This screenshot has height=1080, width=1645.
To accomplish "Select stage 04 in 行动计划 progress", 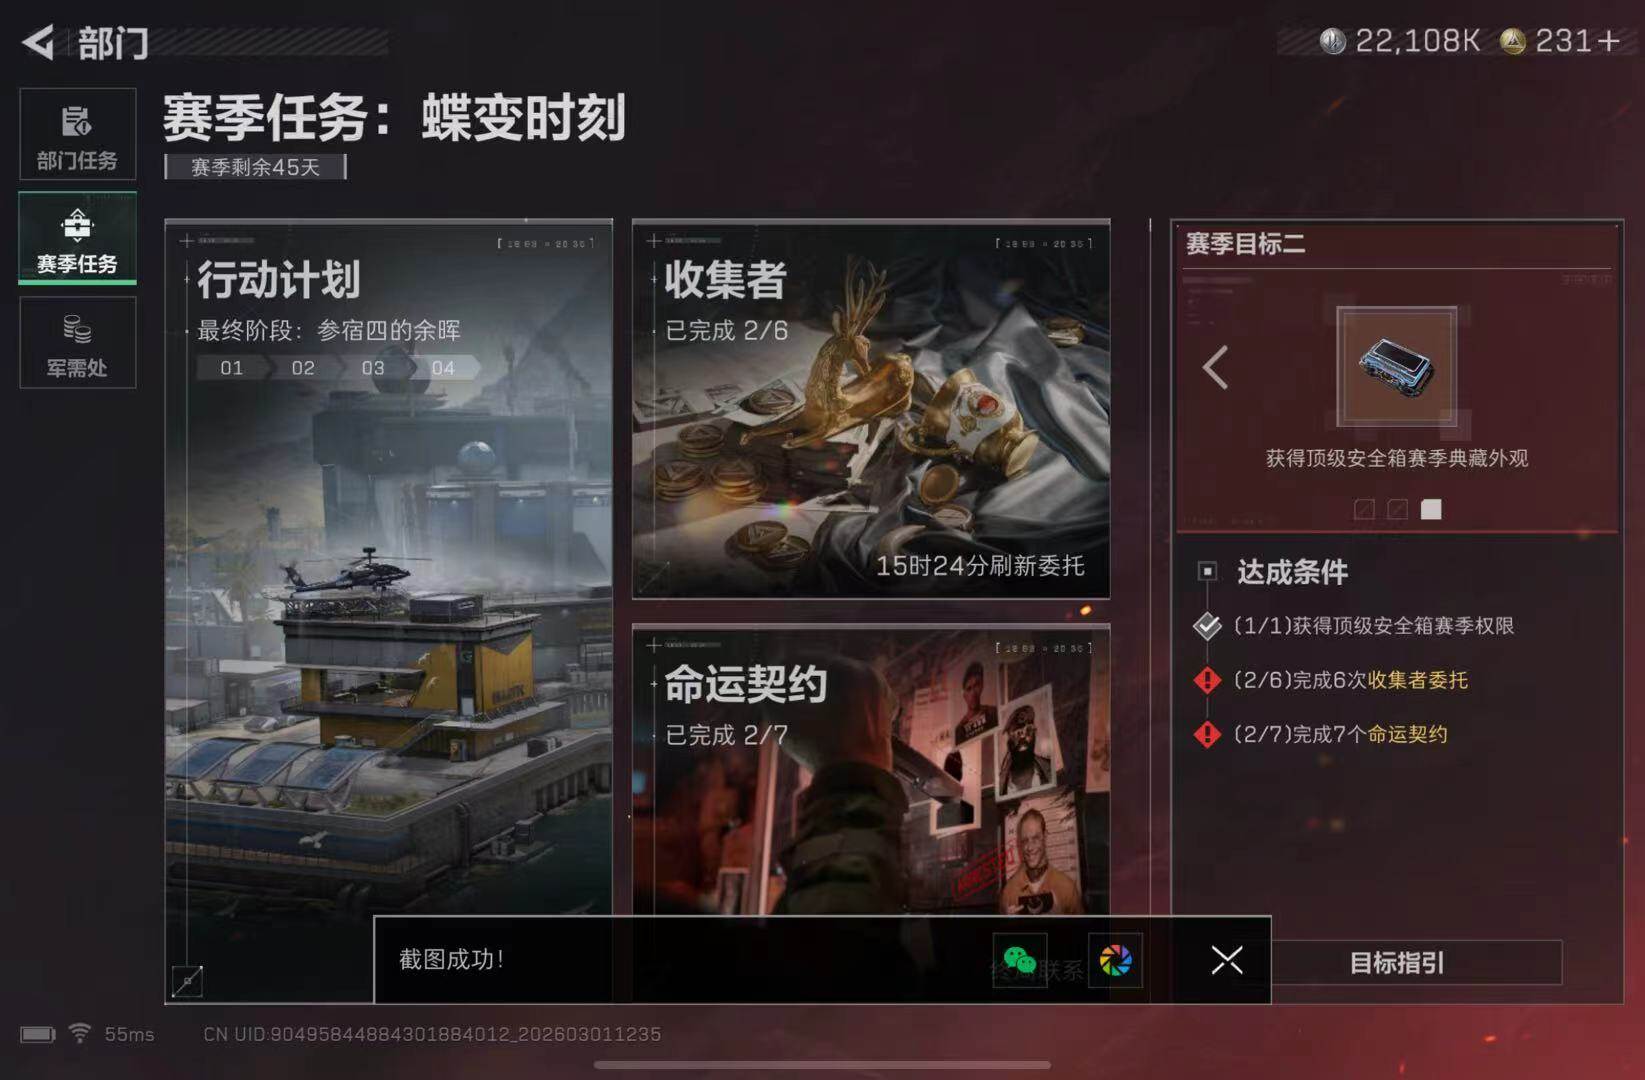I will pos(443,368).
